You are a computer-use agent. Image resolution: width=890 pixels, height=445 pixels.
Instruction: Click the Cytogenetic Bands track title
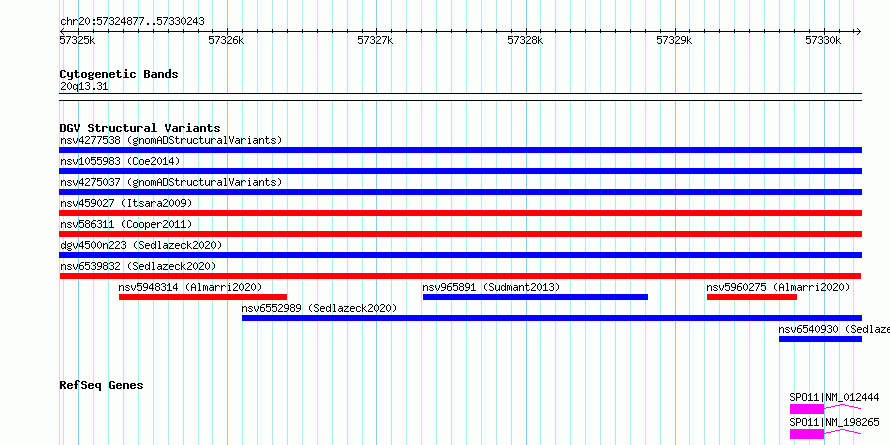(x=119, y=74)
